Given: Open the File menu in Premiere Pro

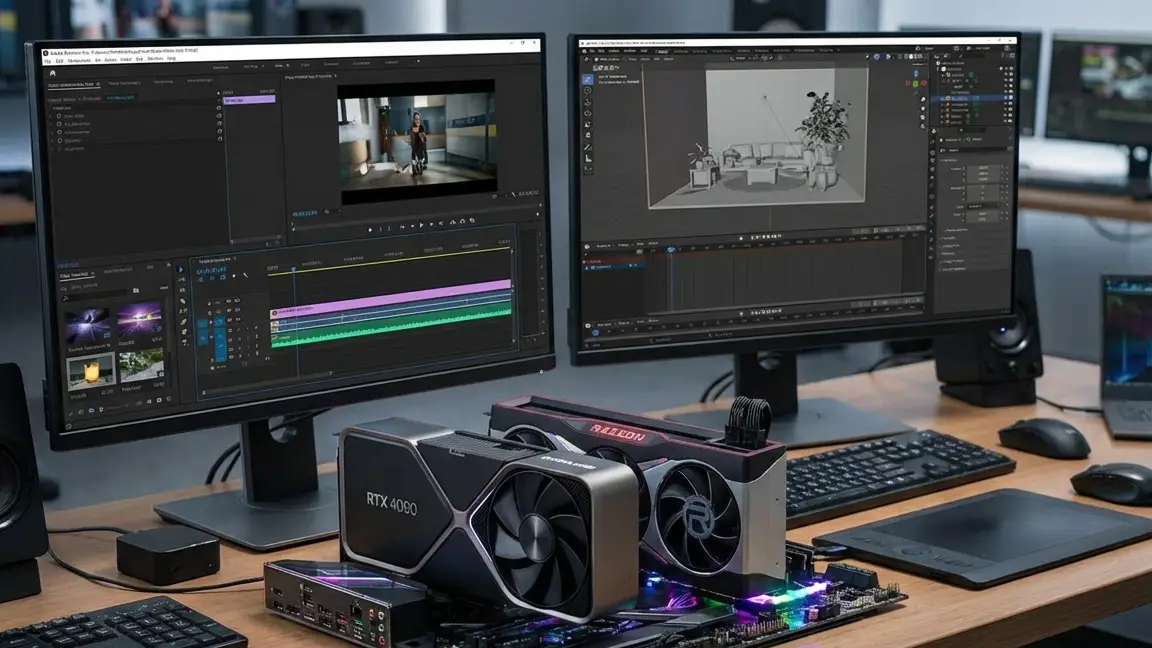Looking at the screenshot, I should [47, 60].
